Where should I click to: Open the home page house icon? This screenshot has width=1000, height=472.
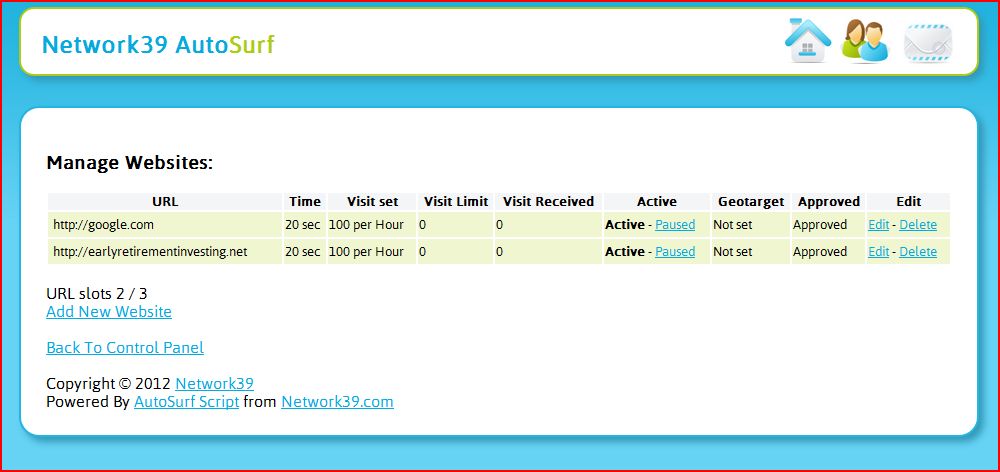[807, 41]
